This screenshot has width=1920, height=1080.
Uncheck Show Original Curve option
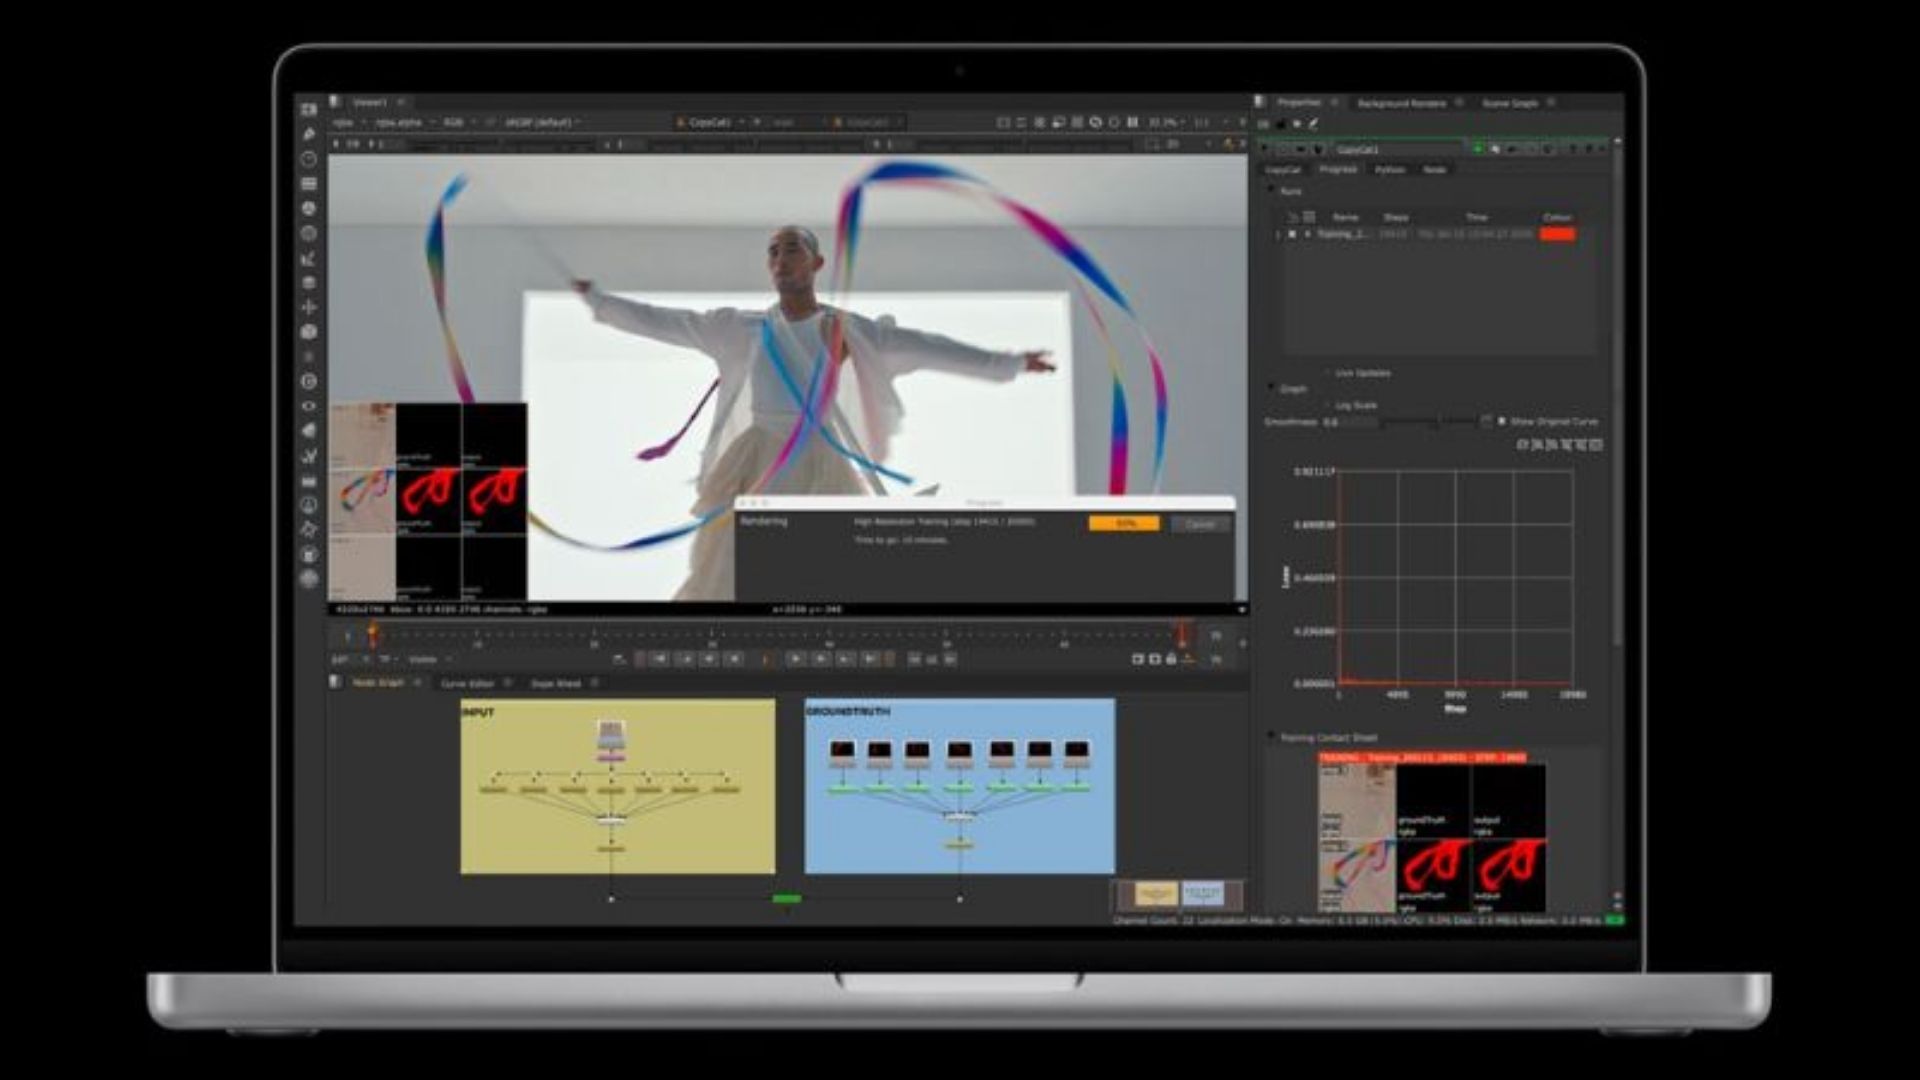pos(1503,421)
